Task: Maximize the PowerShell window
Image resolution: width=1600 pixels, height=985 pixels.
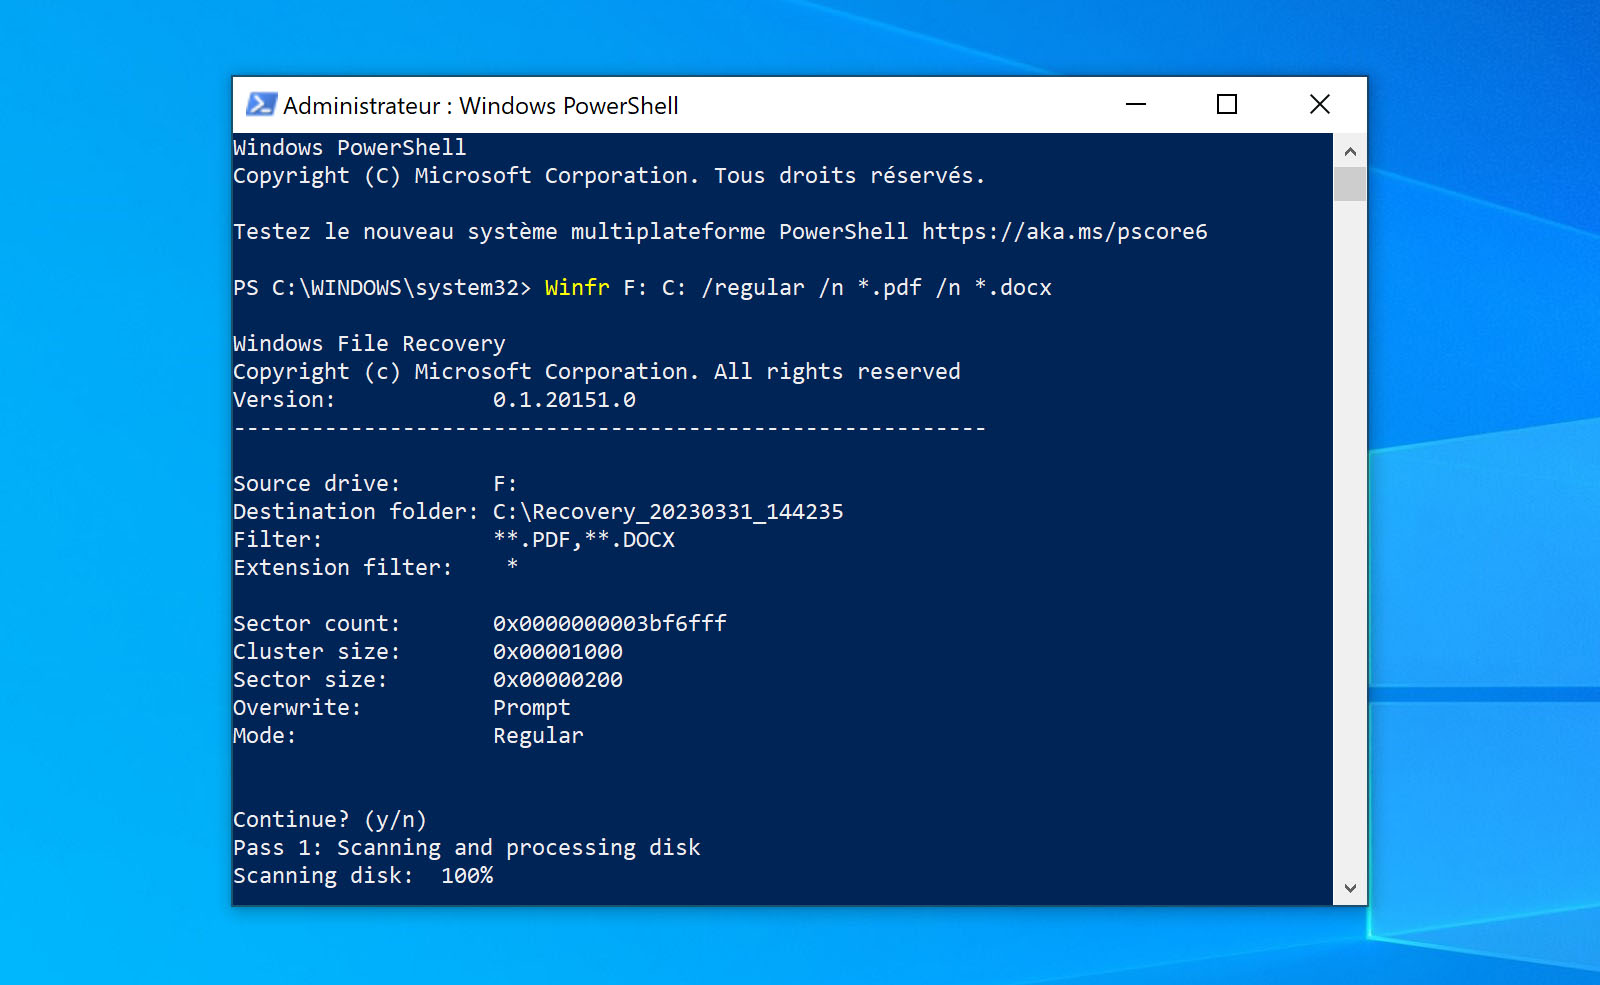Action: point(1227,105)
